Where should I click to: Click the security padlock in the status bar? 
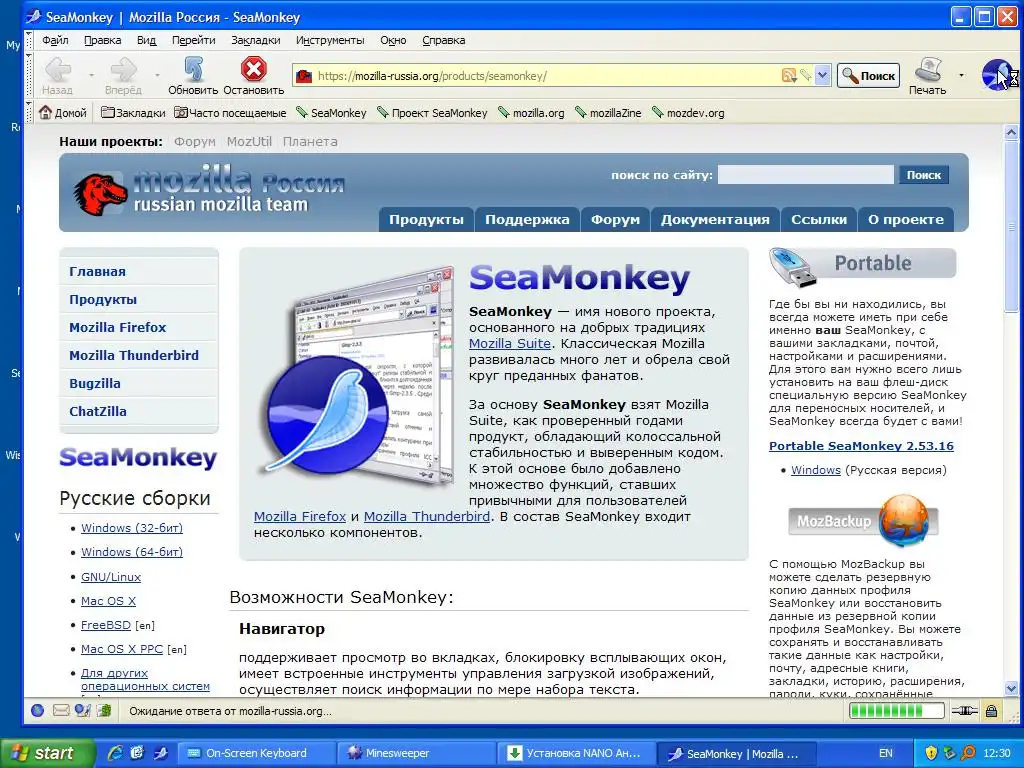(x=991, y=711)
